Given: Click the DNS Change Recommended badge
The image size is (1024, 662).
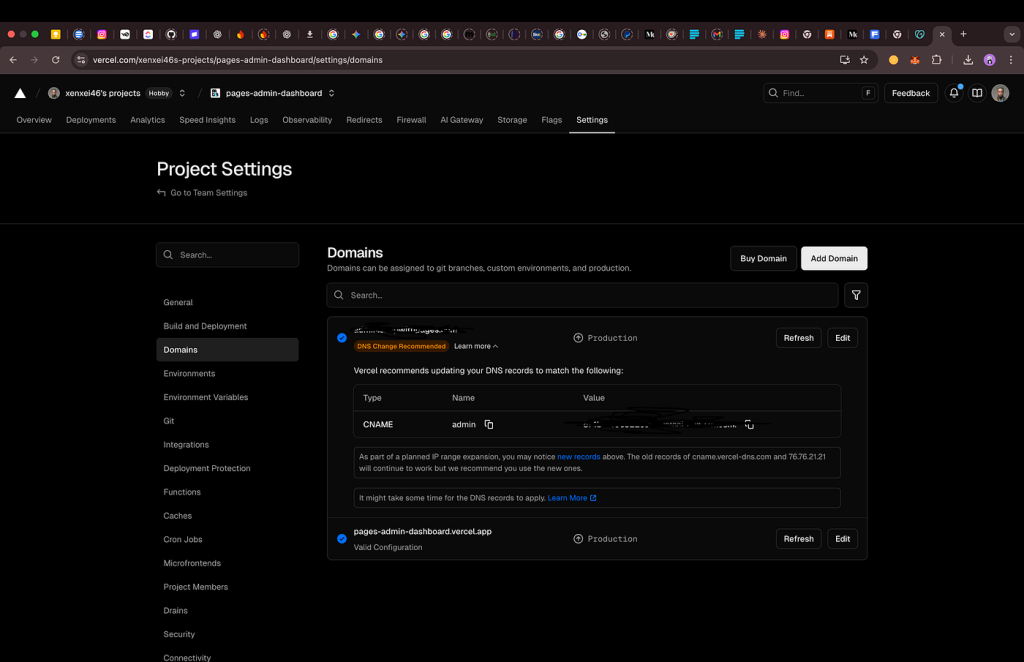Looking at the screenshot, I should pos(401,346).
